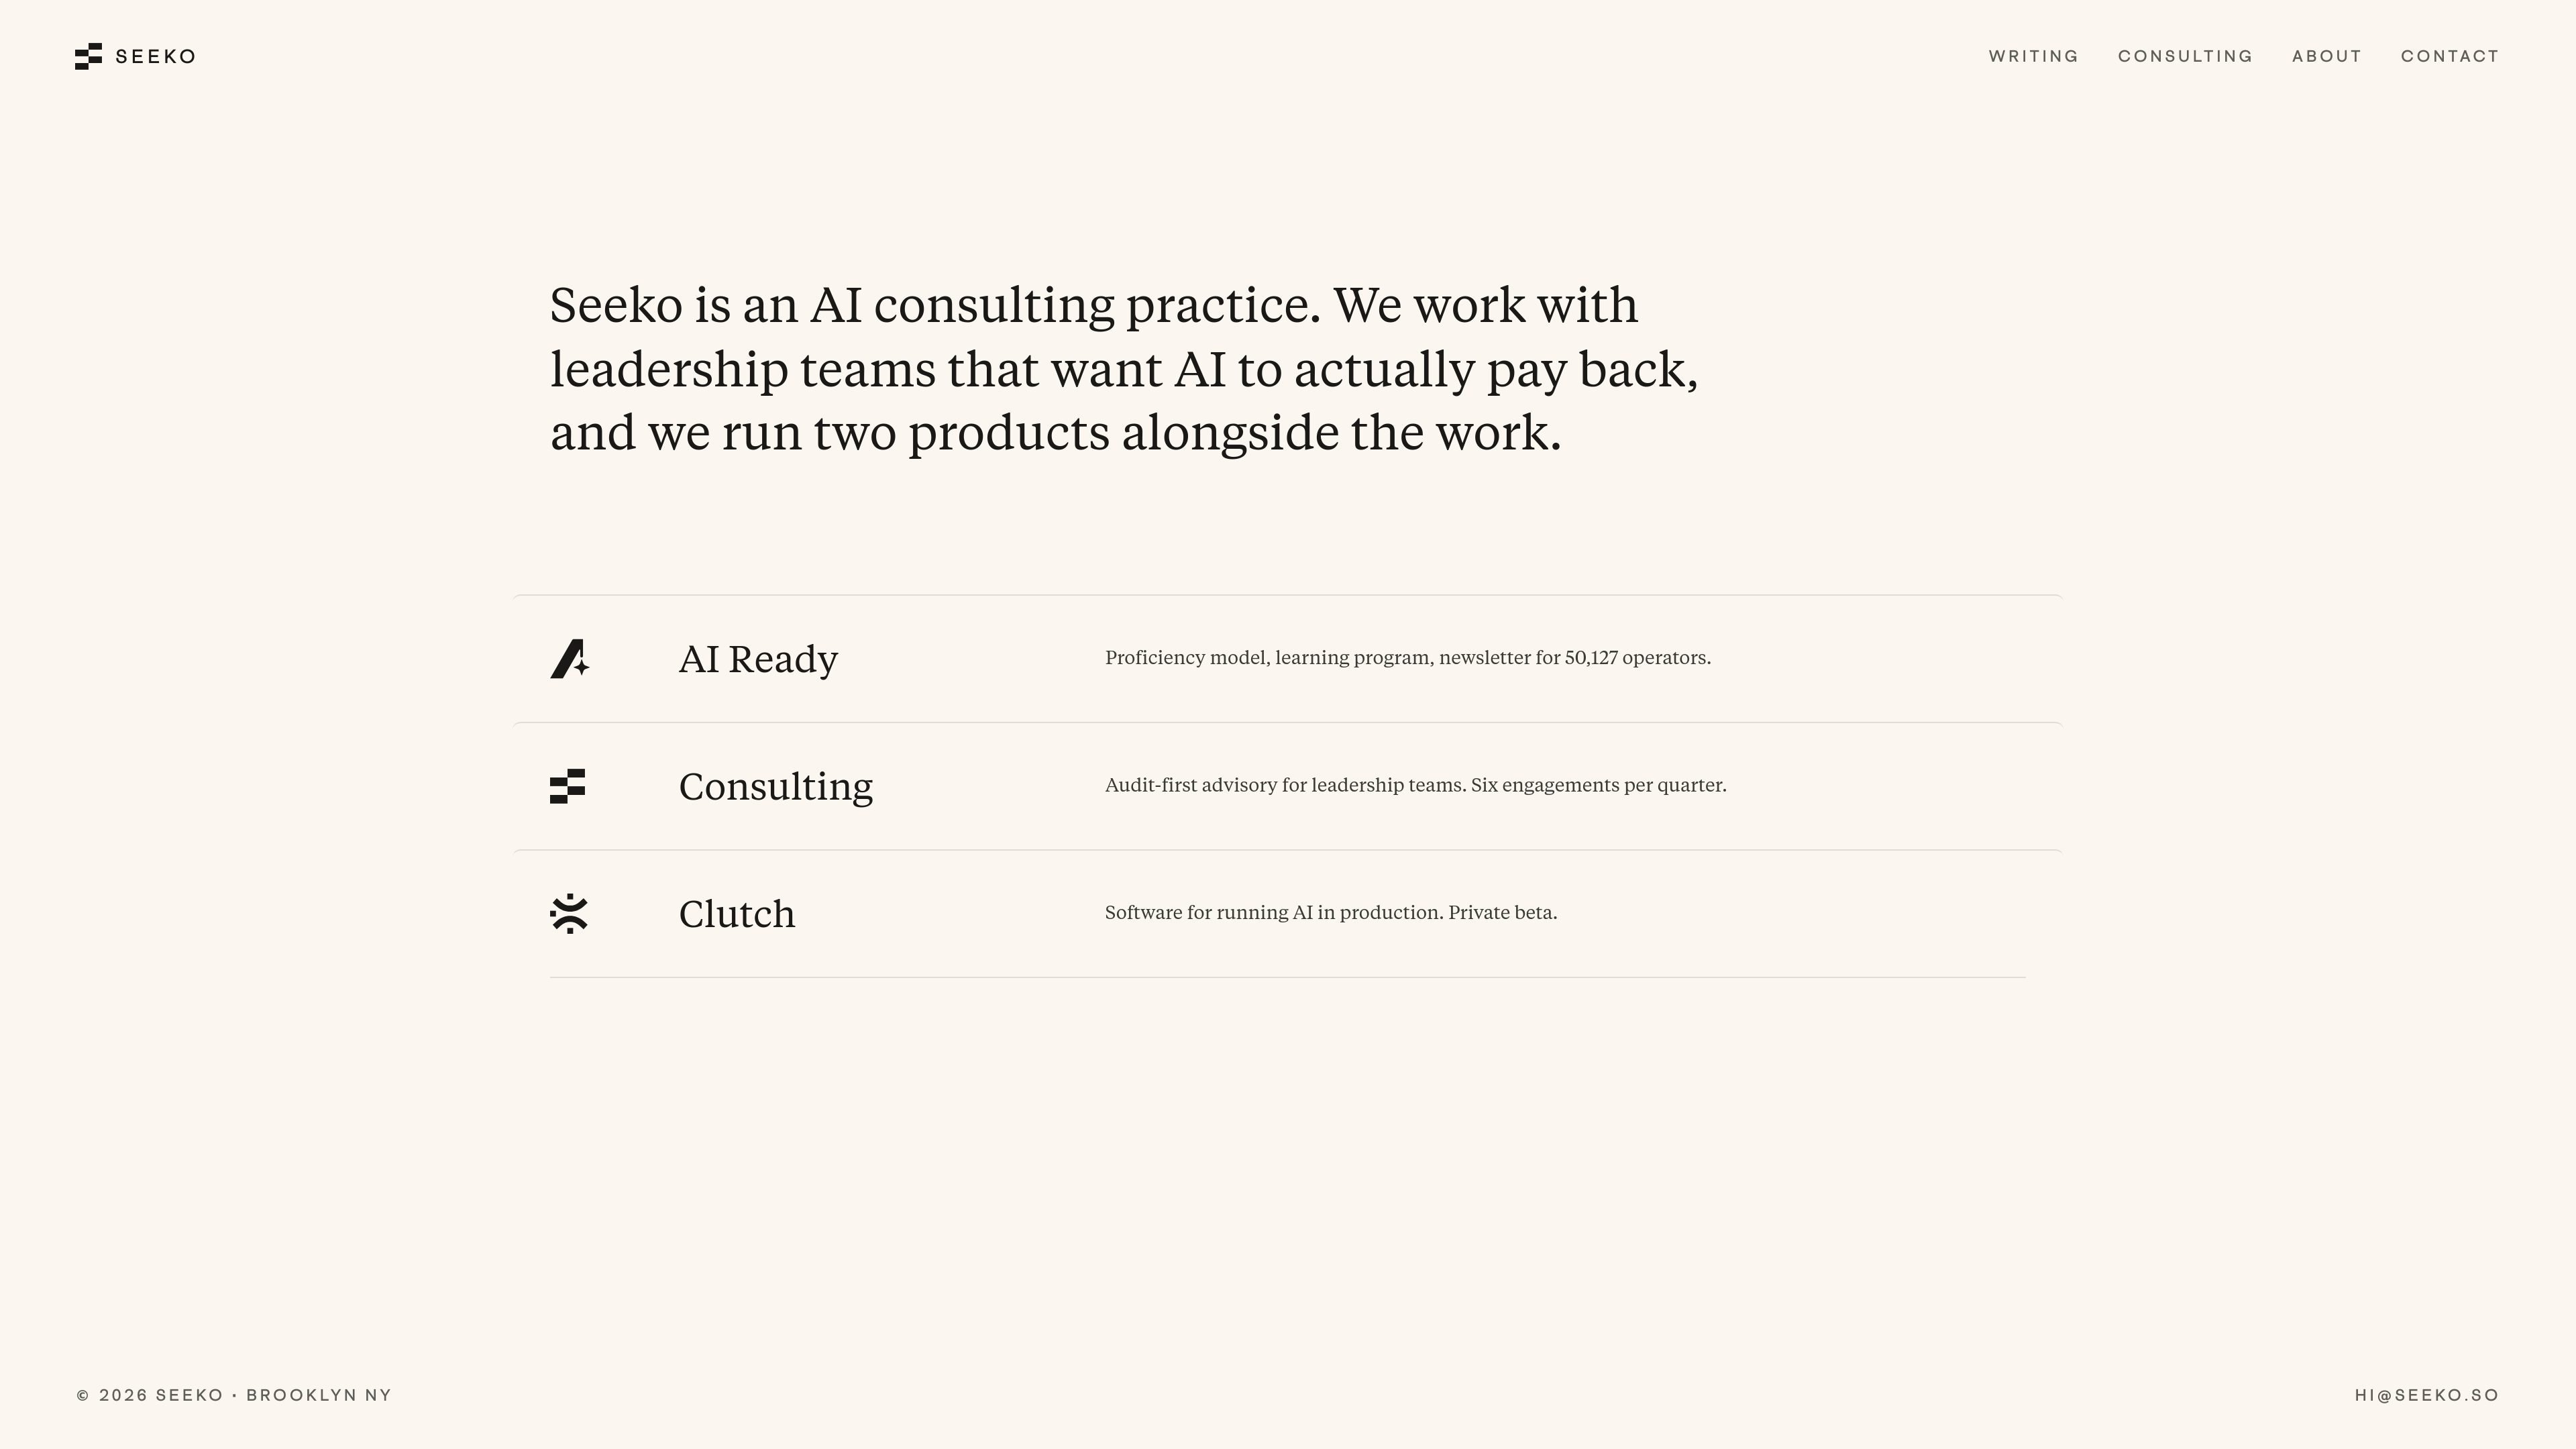2576x1449 pixels.
Task: Click the audit-first advisory description text
Action: (1416, 785)
